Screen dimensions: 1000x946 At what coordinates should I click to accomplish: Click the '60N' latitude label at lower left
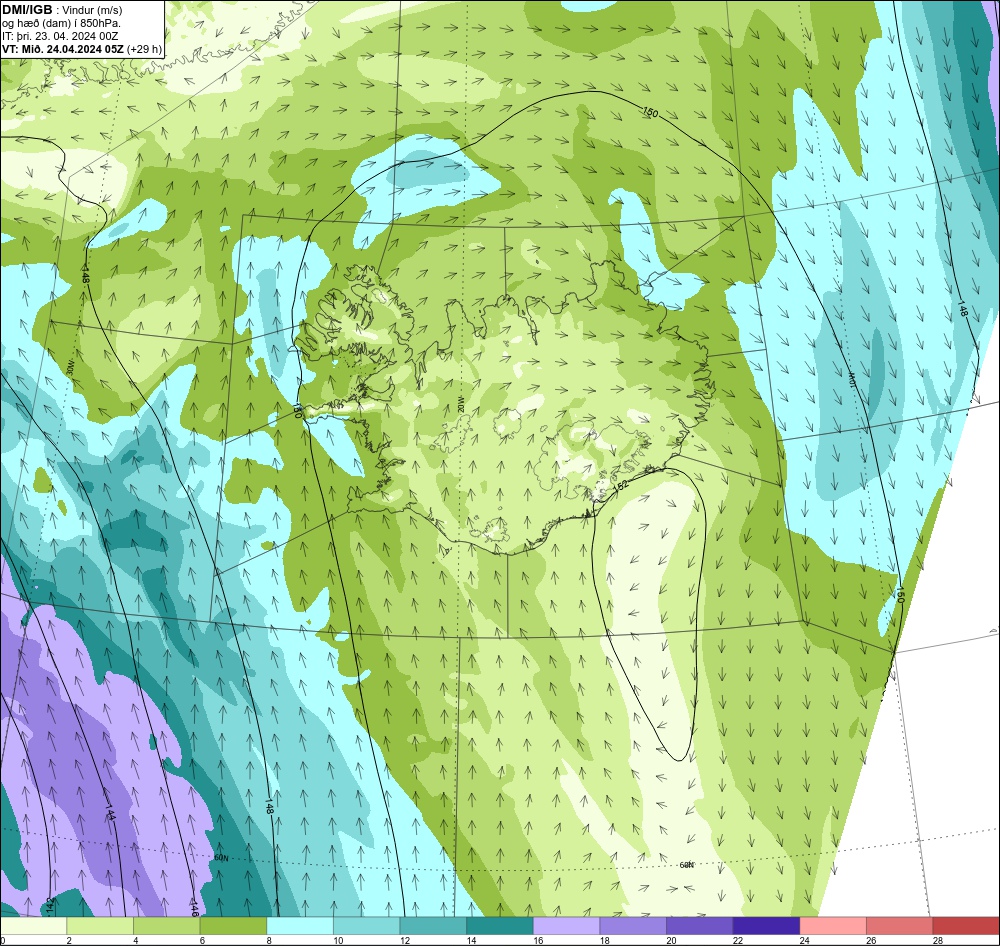221,858
